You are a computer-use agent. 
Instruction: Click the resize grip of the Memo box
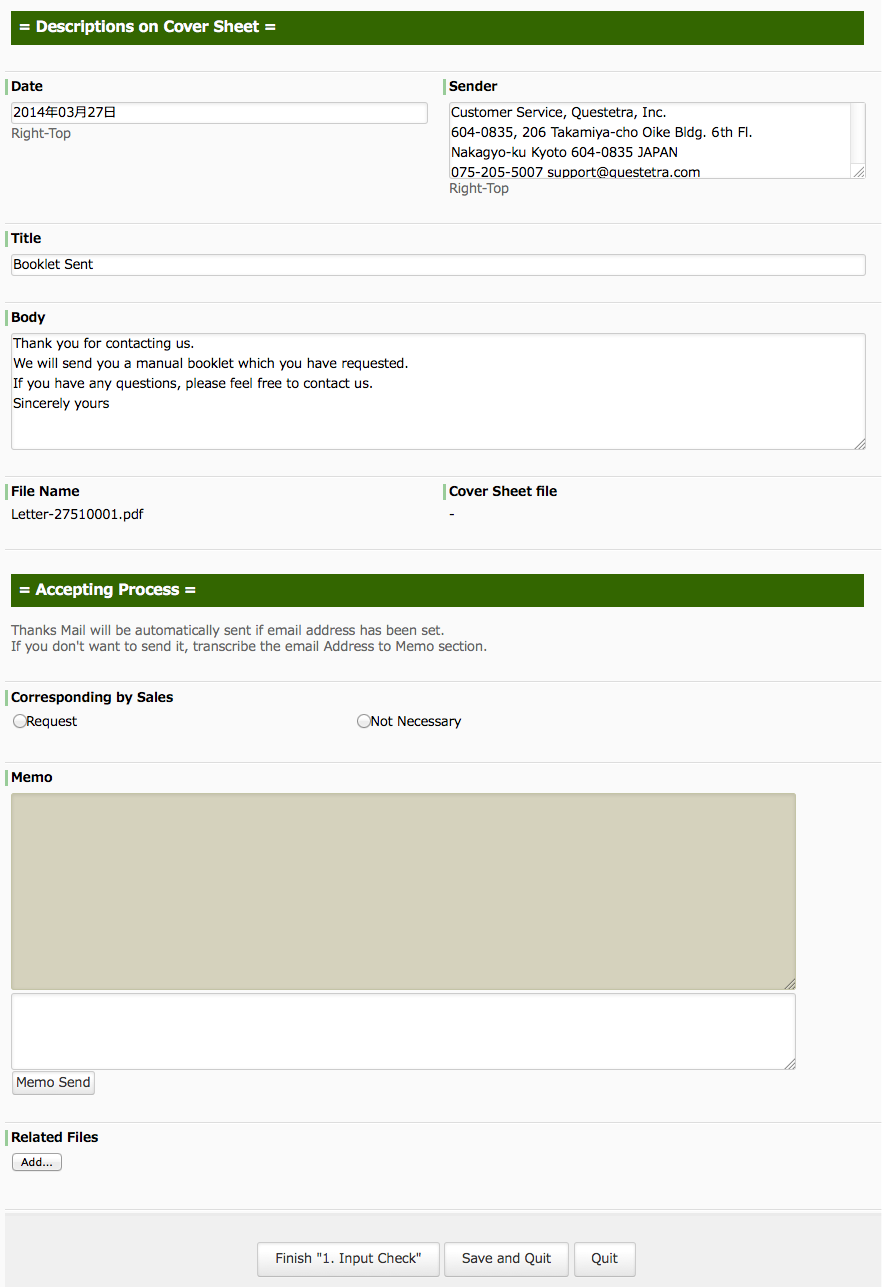click(790, 982)
